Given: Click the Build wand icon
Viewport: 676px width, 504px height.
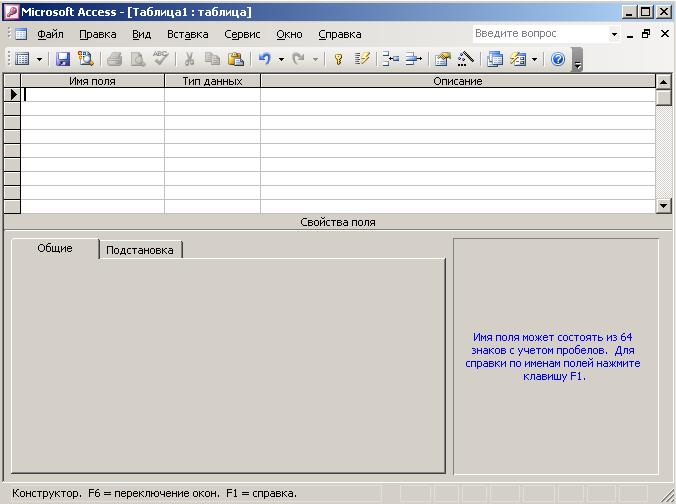Looking at the screenshot, I should (466, 59).
